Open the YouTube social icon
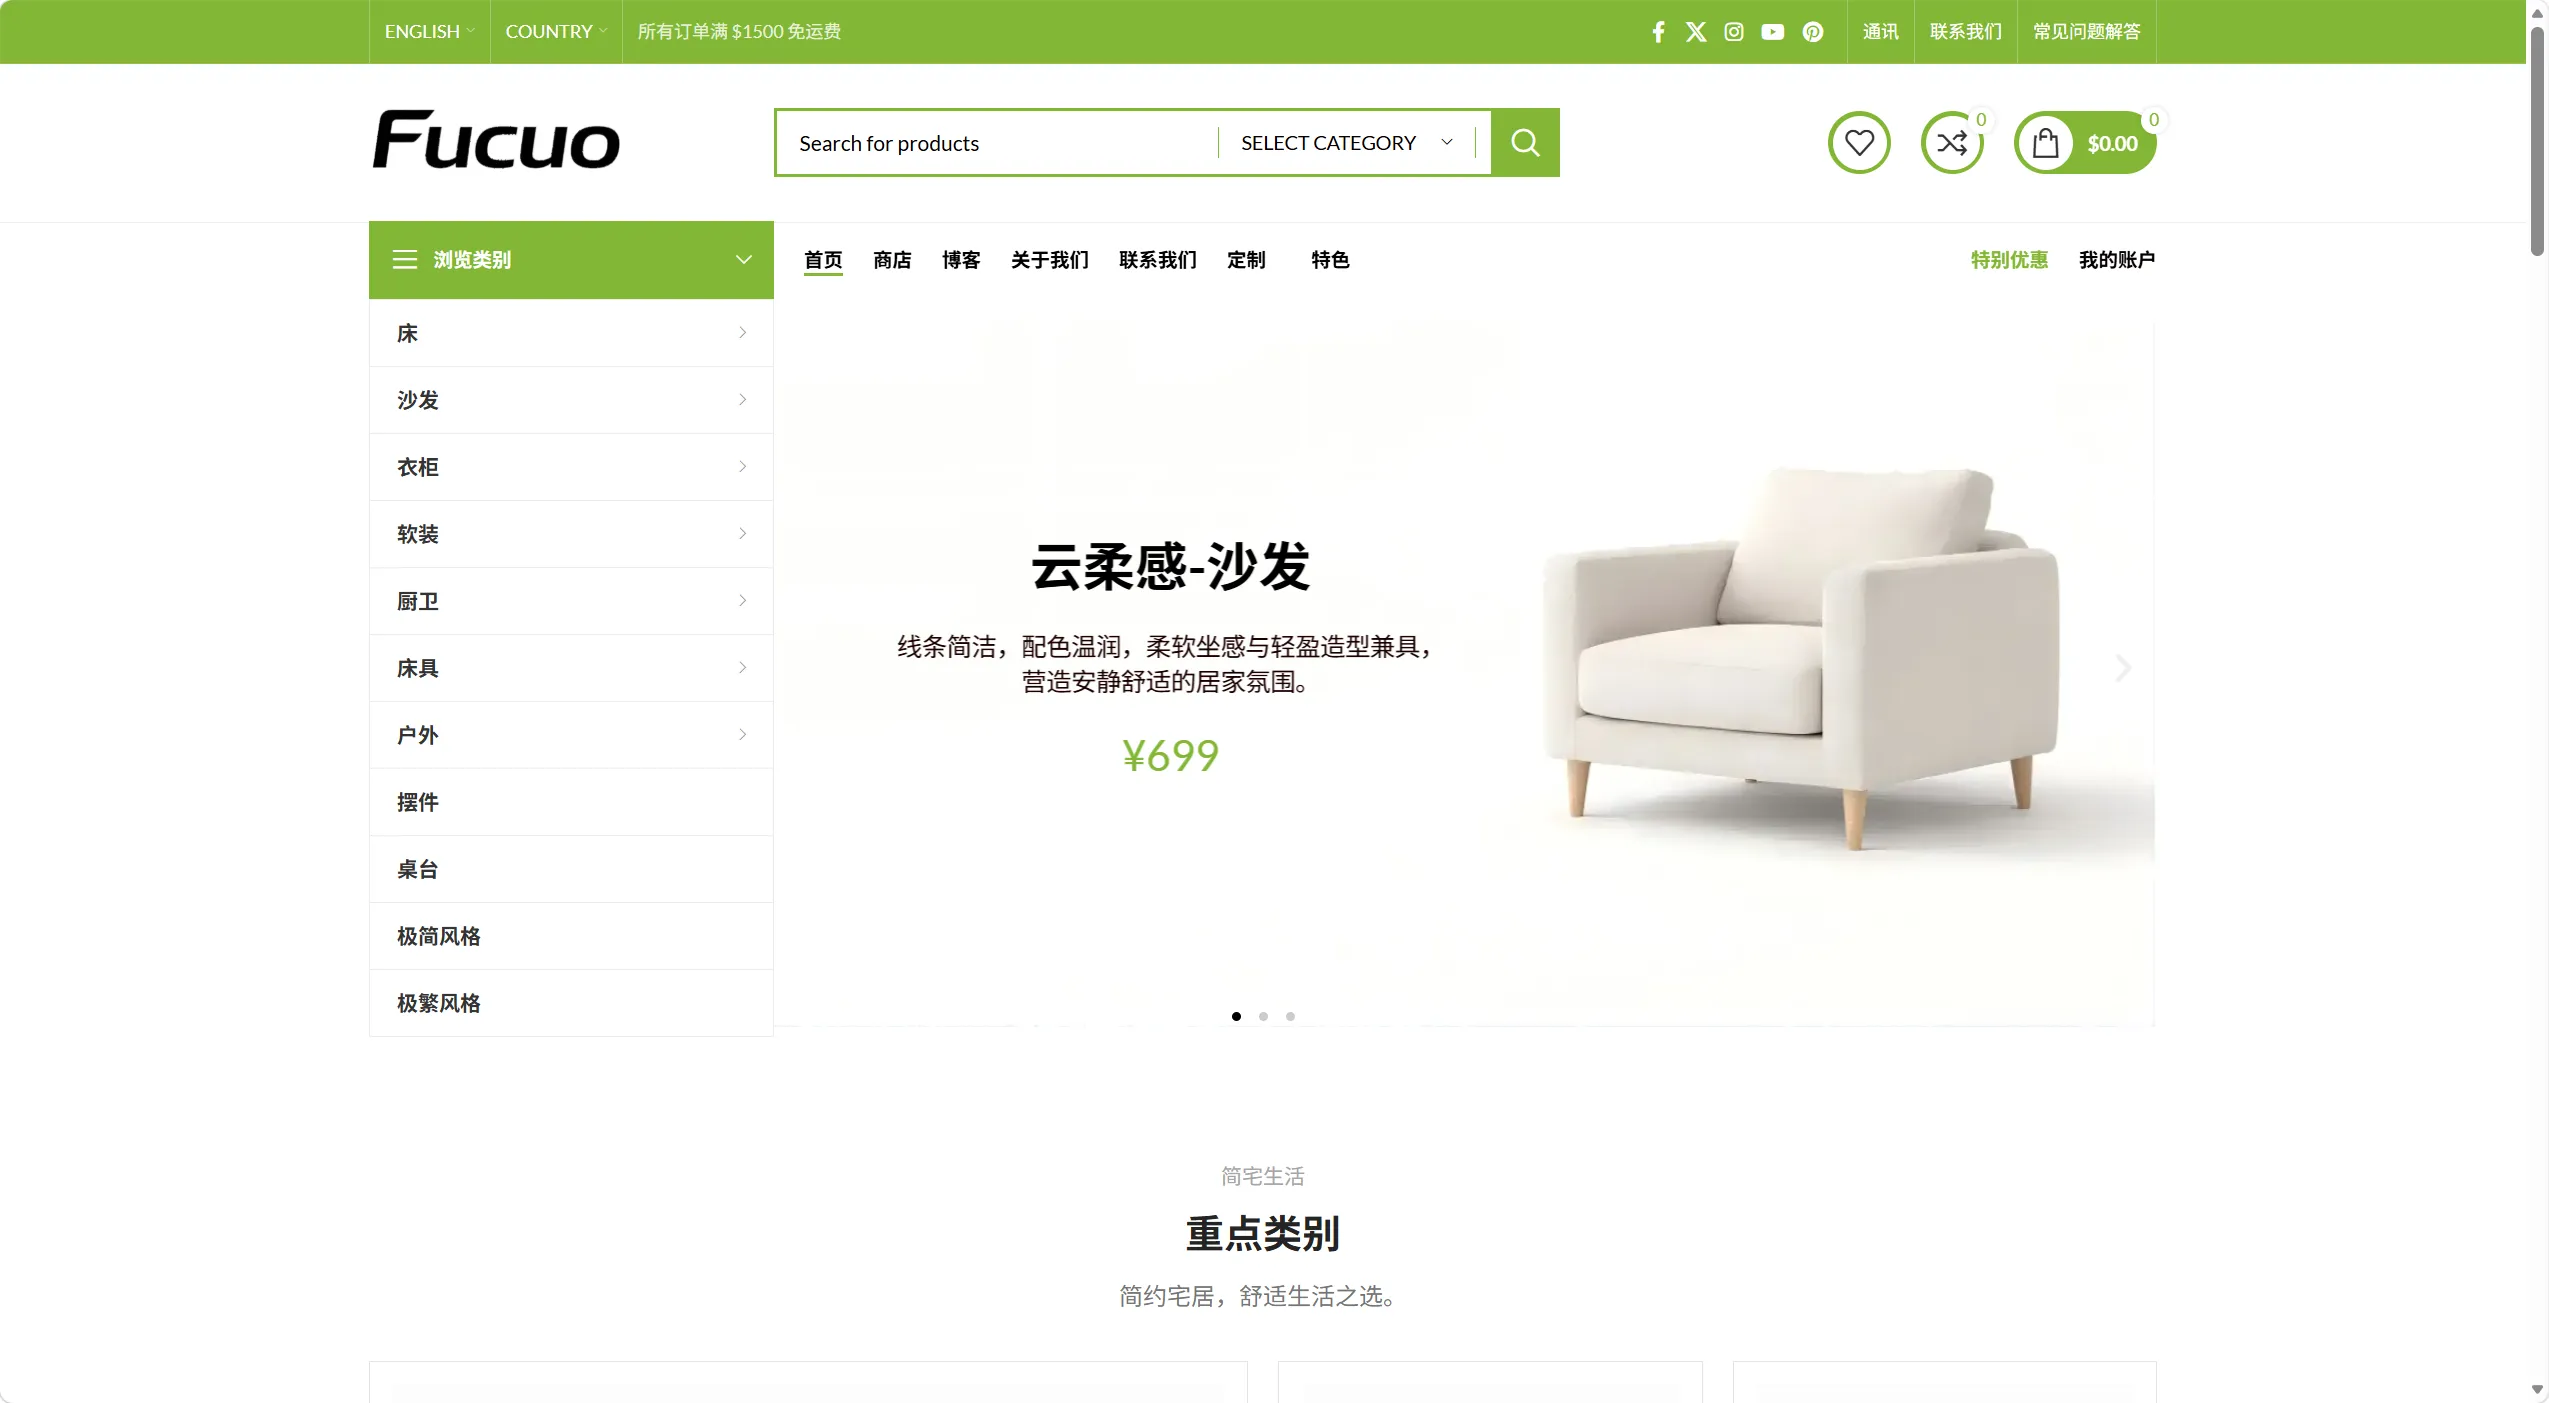Viewport: 2549px width, 1403px height. coord(1773,32)
